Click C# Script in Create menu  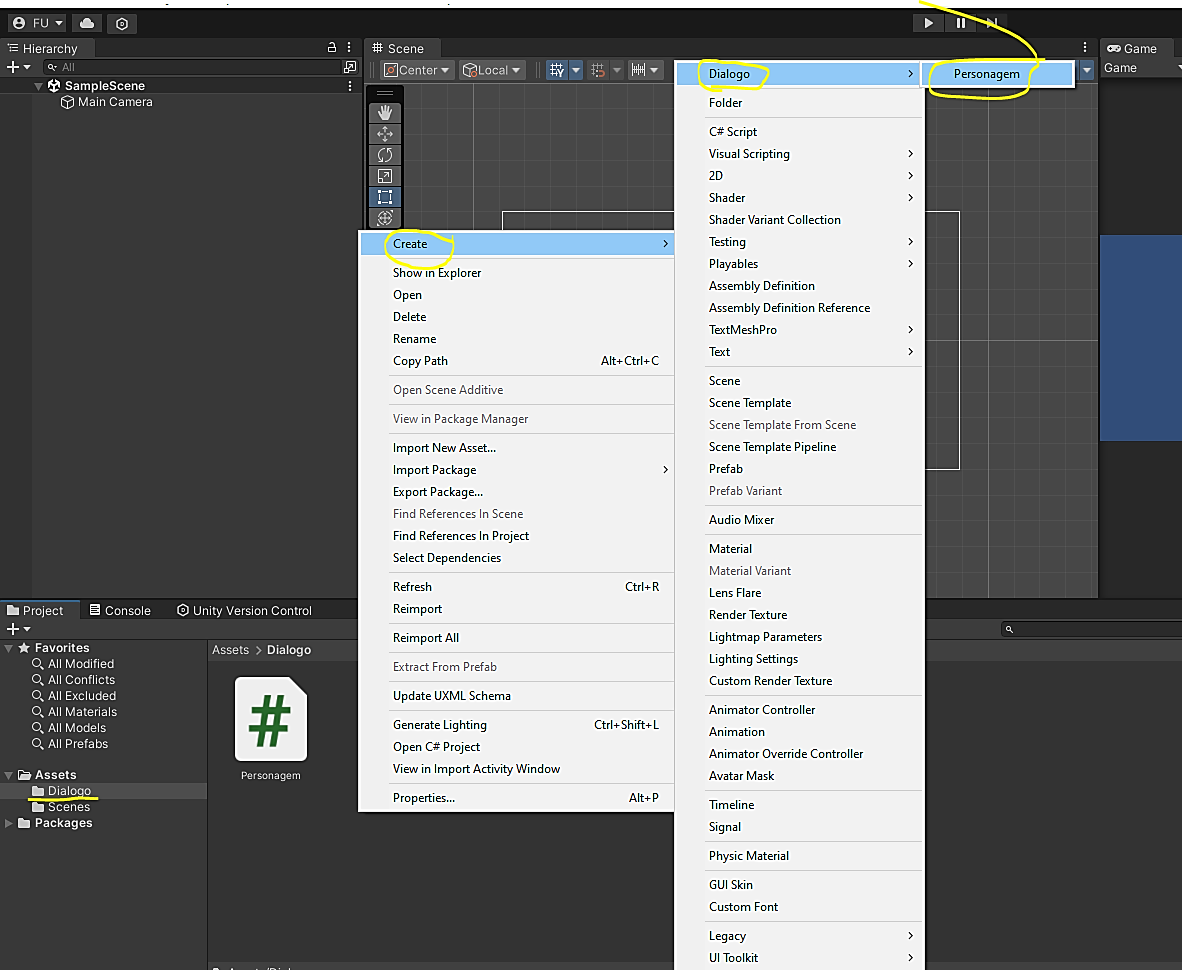pos(733,132)
